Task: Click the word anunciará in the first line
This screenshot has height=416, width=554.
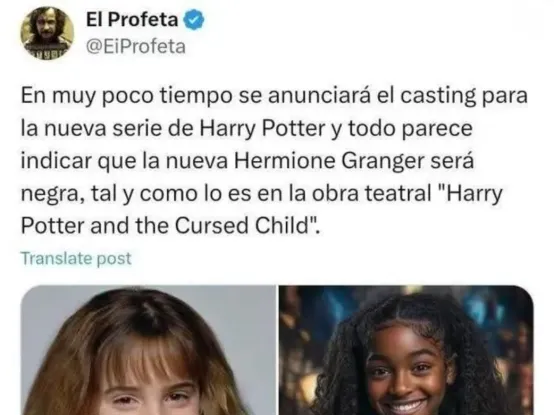Action: (x=319, y=96)
